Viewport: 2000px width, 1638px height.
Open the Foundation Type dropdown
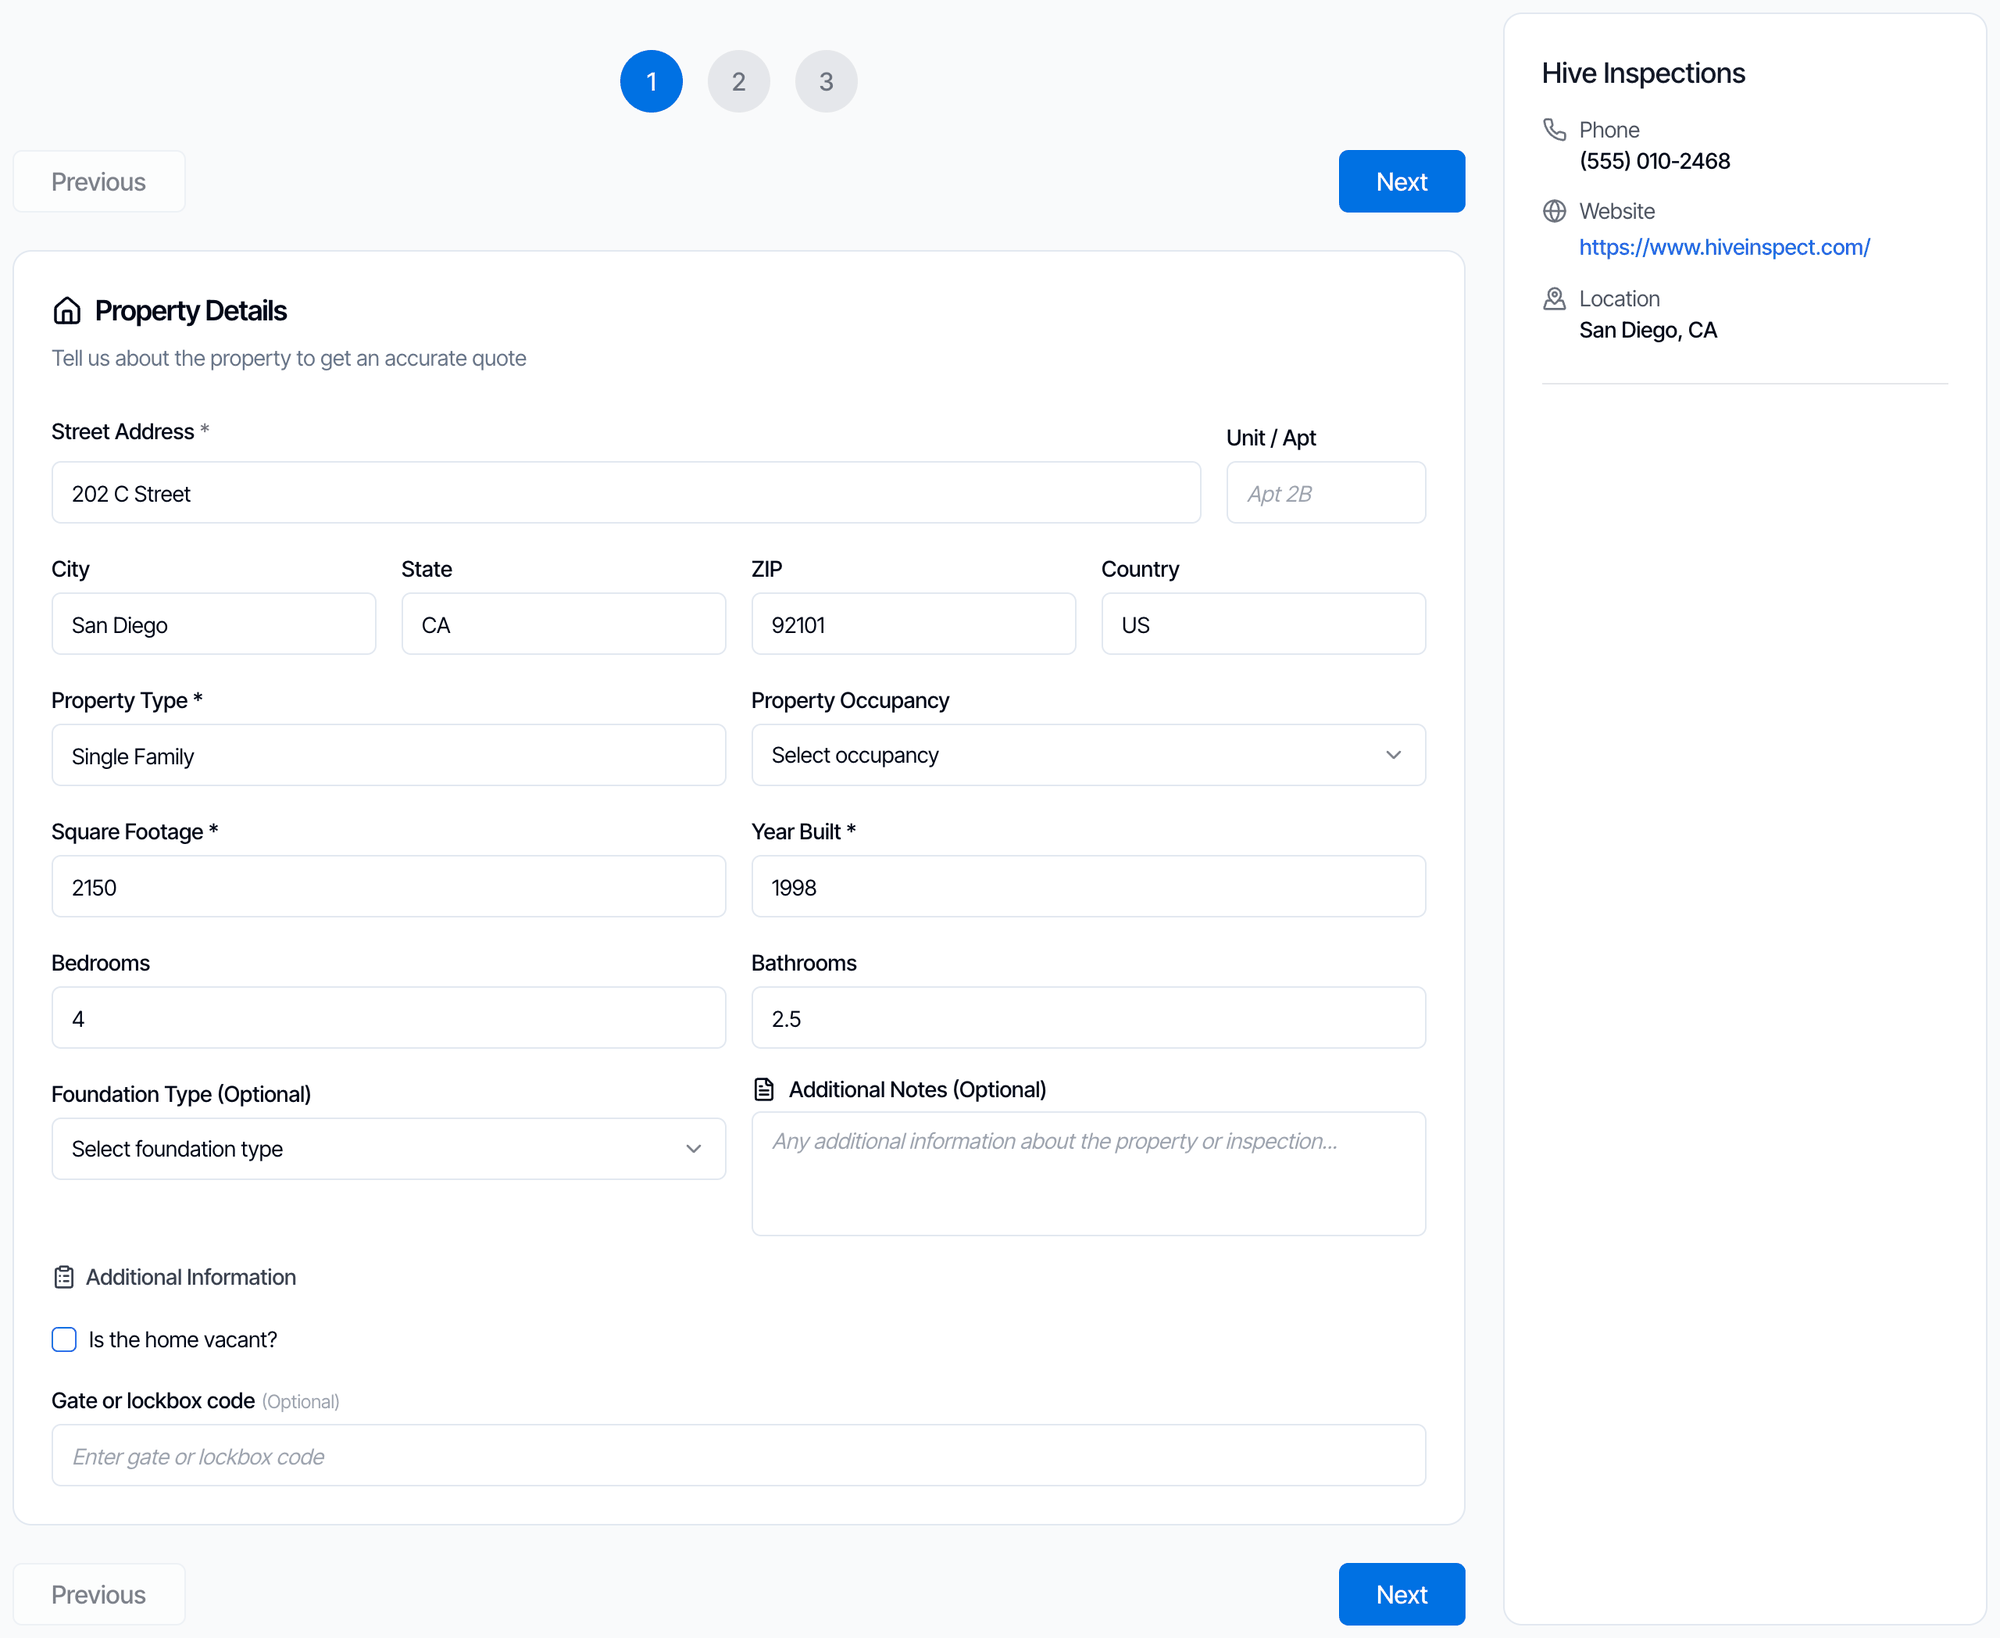coord(388,1149)
